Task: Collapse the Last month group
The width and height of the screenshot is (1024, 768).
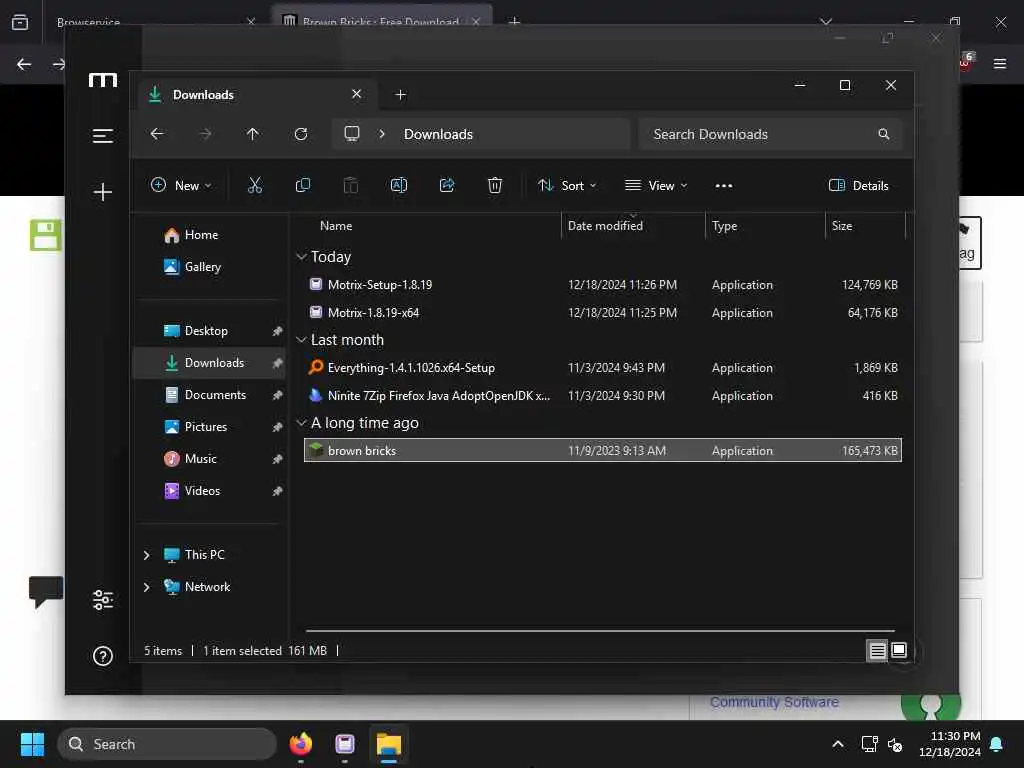Action: (302, 340)
